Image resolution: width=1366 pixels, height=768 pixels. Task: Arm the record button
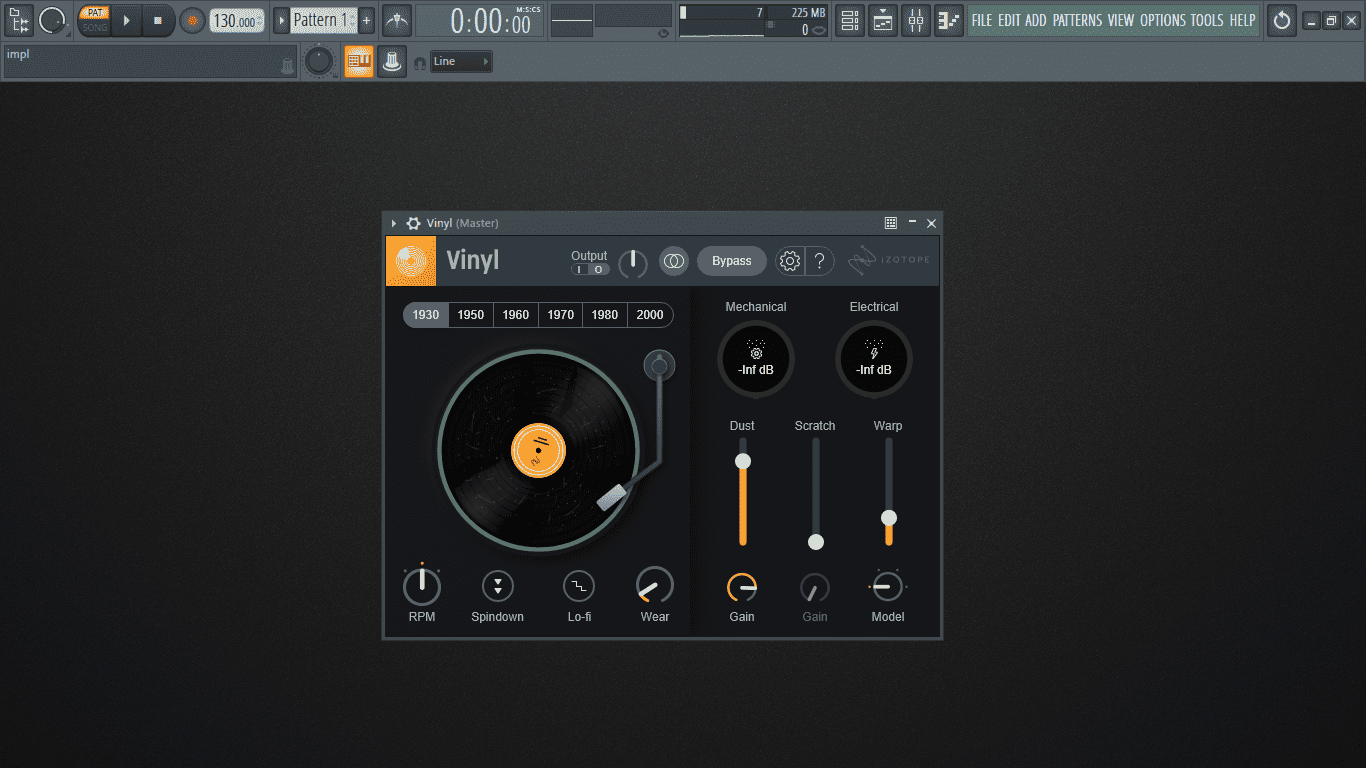192,20
